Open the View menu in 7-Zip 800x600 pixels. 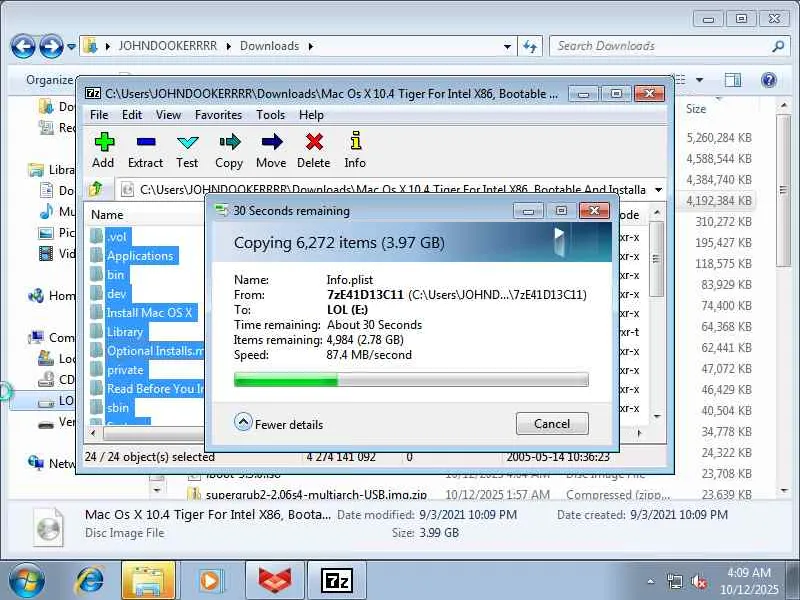(x=168, y=115)
